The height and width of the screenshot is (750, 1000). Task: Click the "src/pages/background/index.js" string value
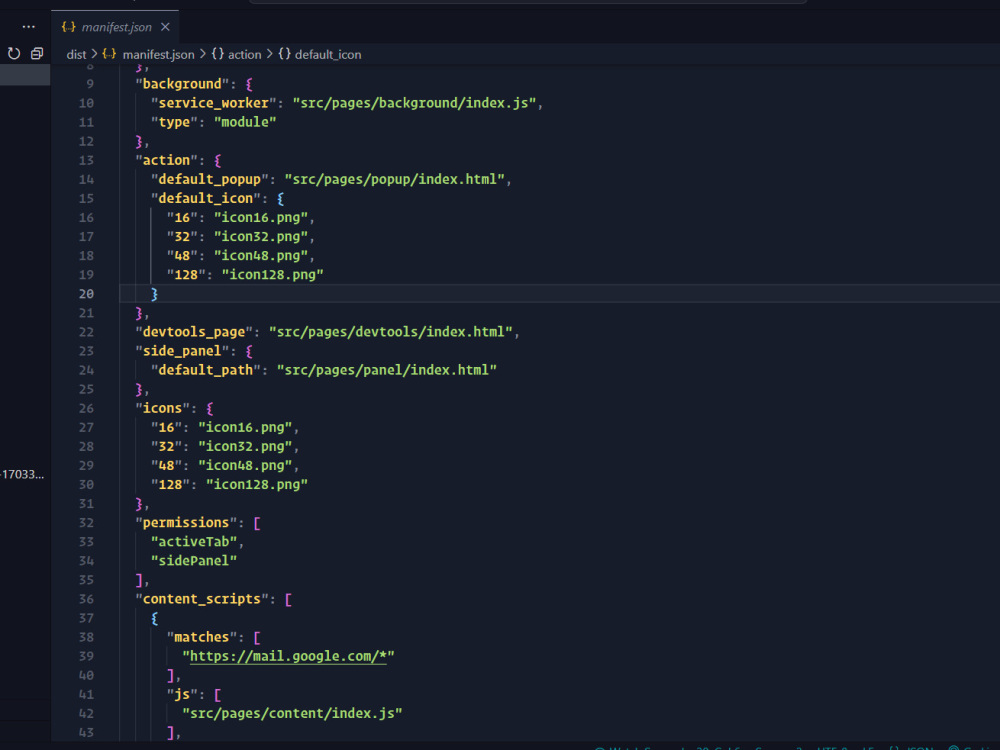[x=414, y=103]
